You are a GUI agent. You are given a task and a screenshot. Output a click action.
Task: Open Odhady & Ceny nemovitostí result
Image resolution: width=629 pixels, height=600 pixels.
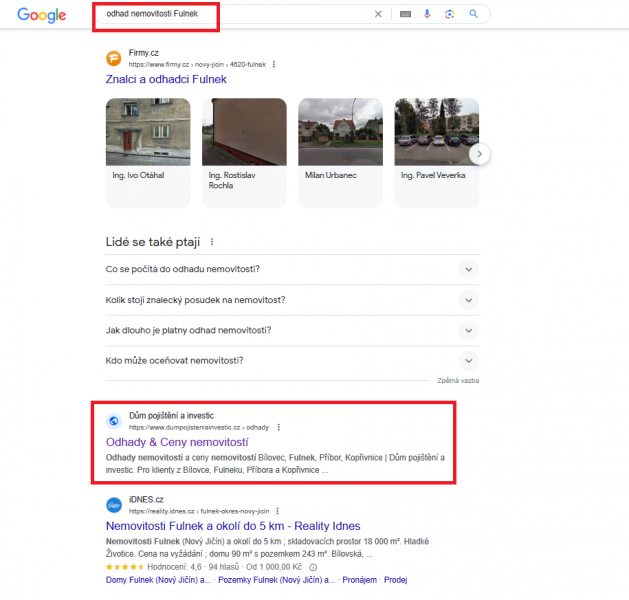tap(177, 442)
